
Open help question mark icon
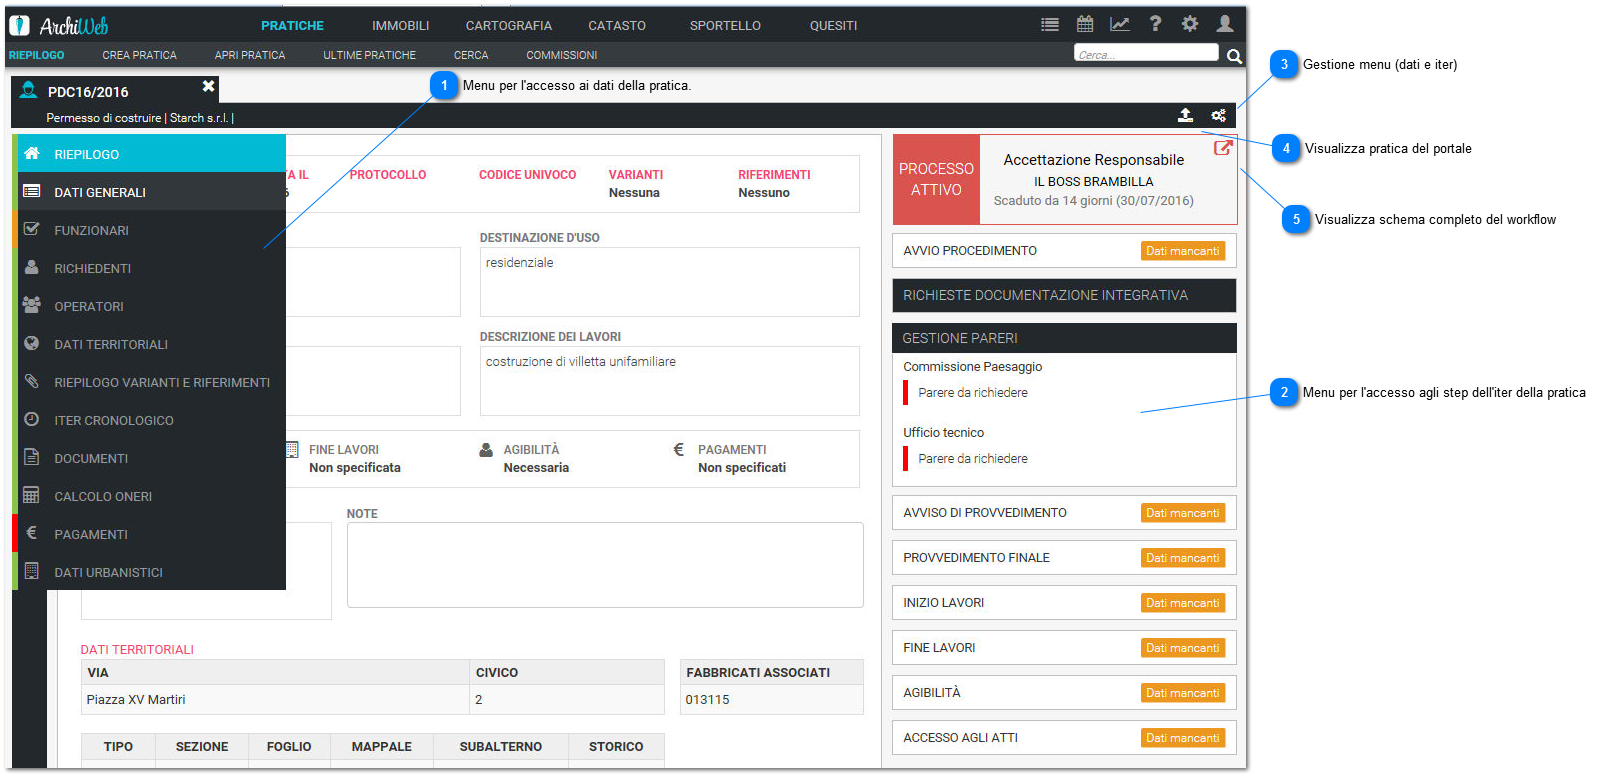coord(1155,23)
